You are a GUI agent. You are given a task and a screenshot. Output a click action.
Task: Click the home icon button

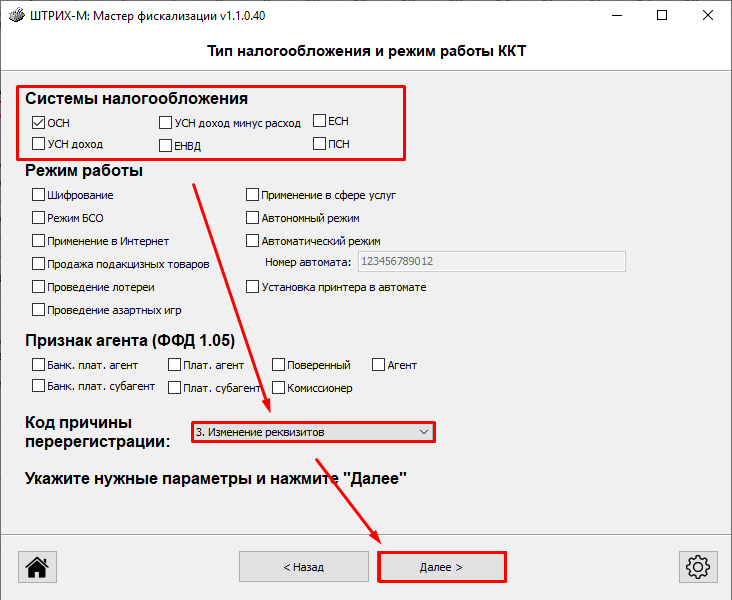[x=37, y=566]
